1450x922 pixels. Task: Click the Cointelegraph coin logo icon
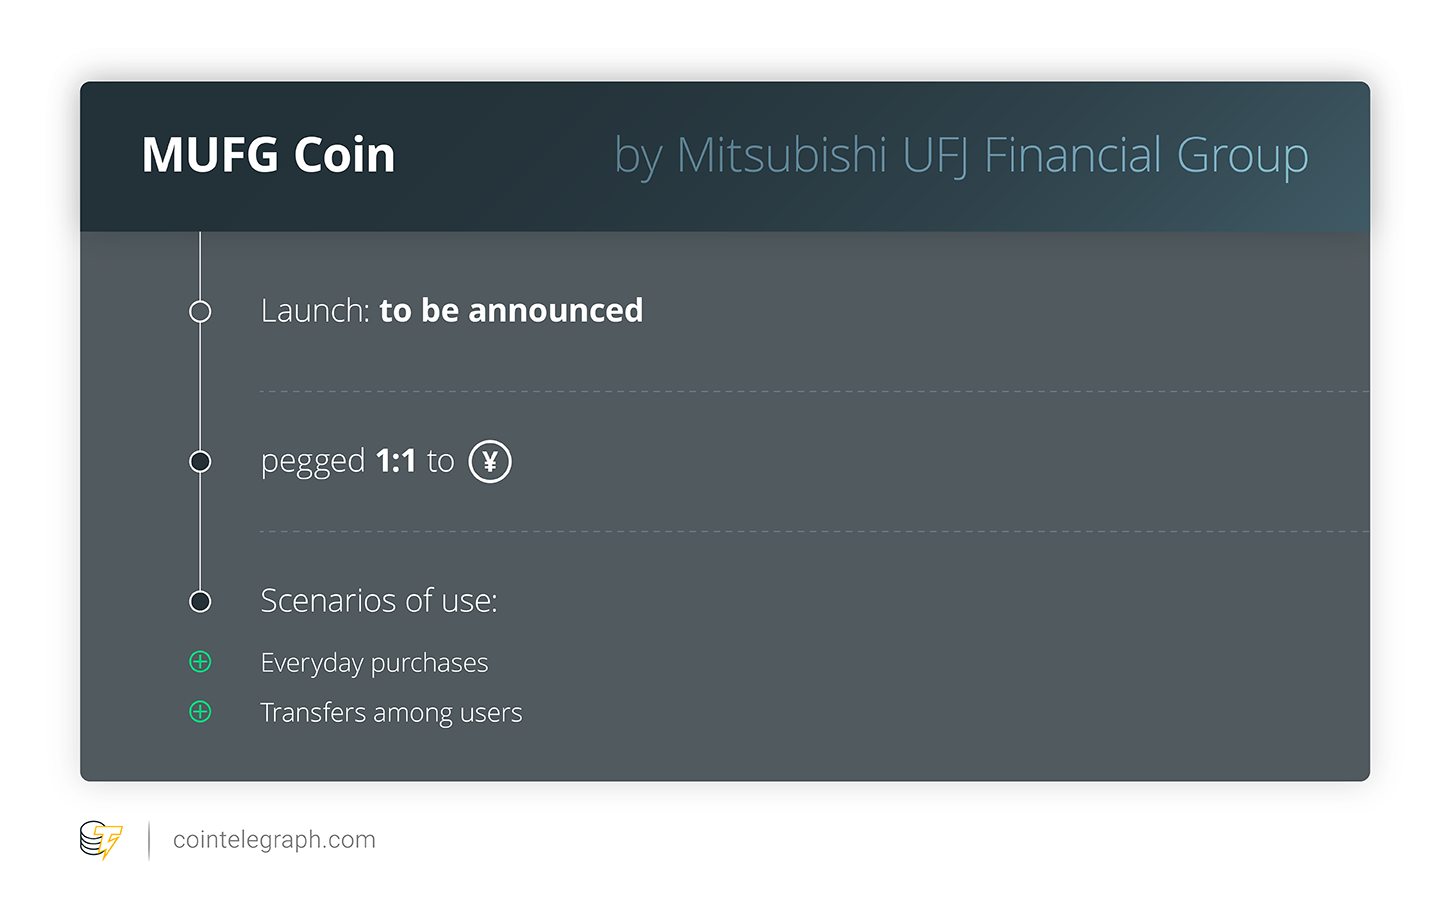(101, 840)
